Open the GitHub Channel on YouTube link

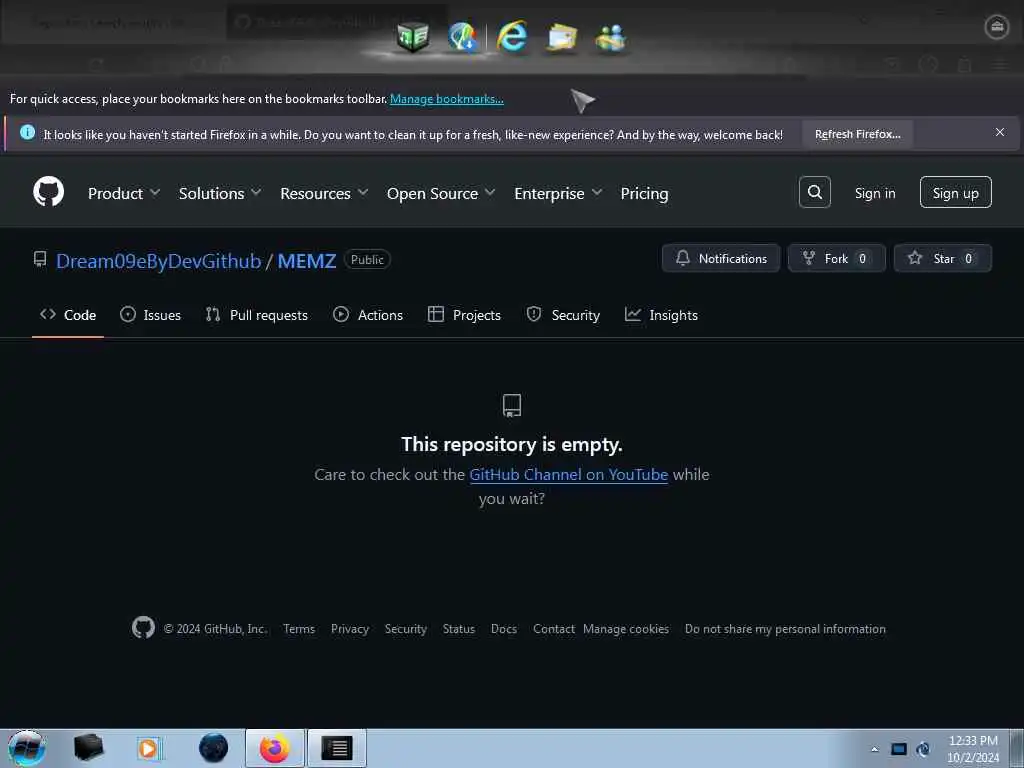click(x=569, y=474)
